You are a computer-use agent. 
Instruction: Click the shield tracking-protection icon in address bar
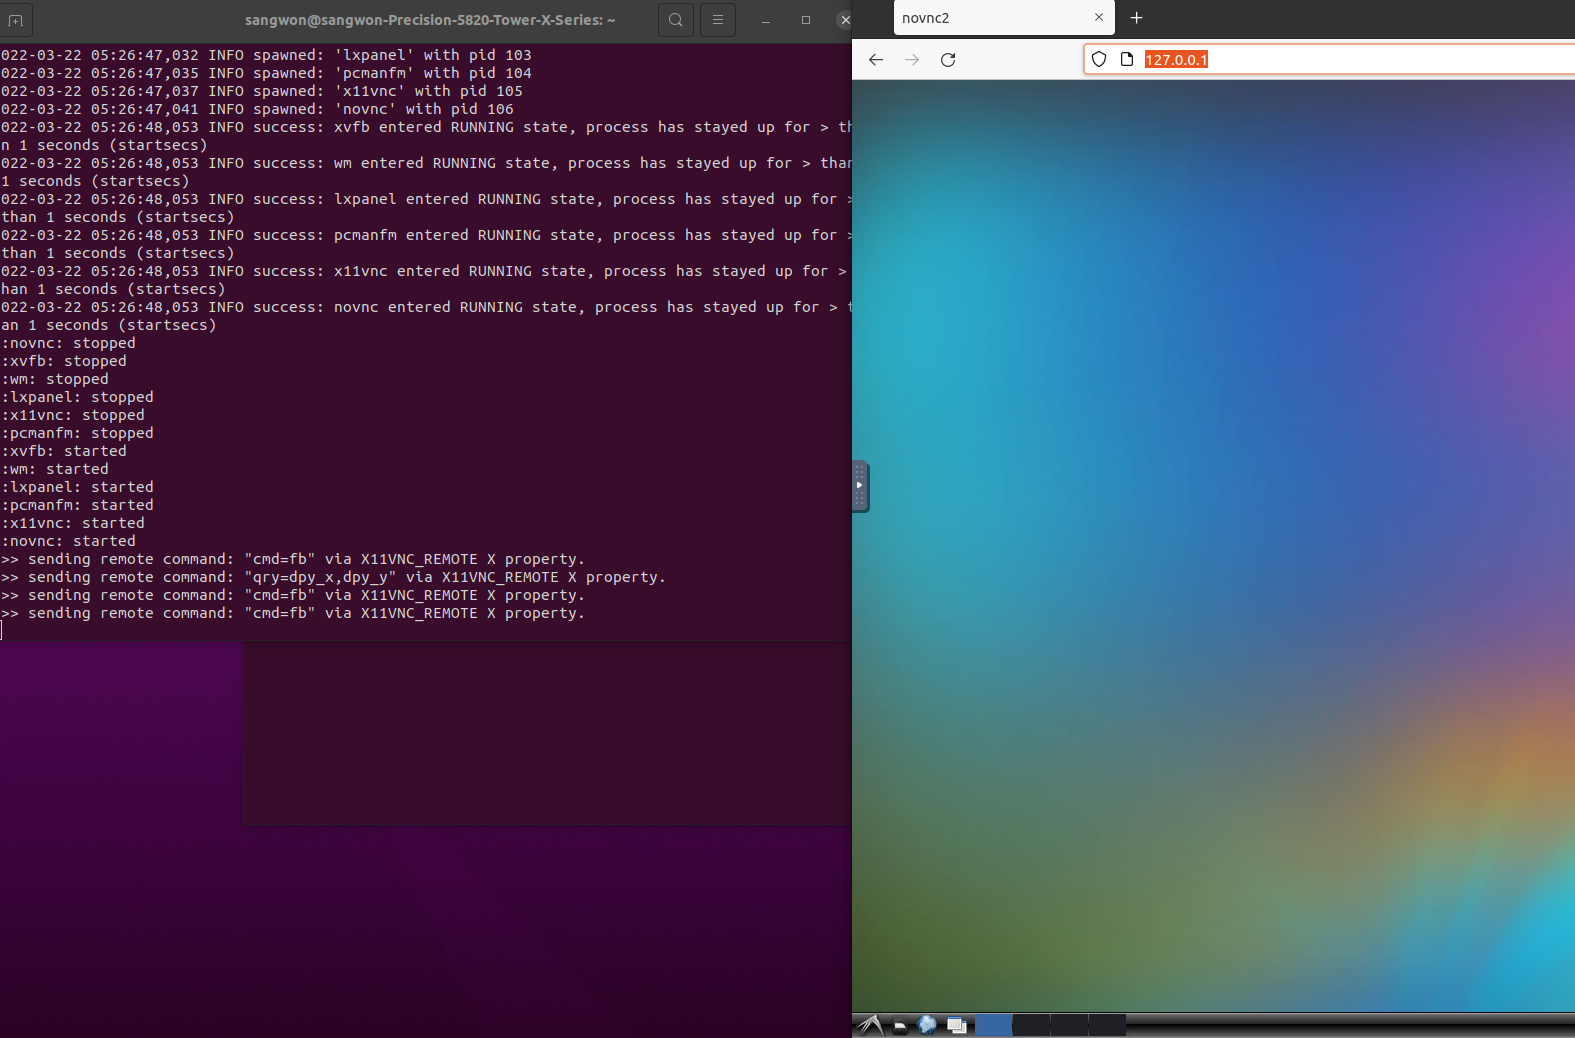coord(1099,60)
